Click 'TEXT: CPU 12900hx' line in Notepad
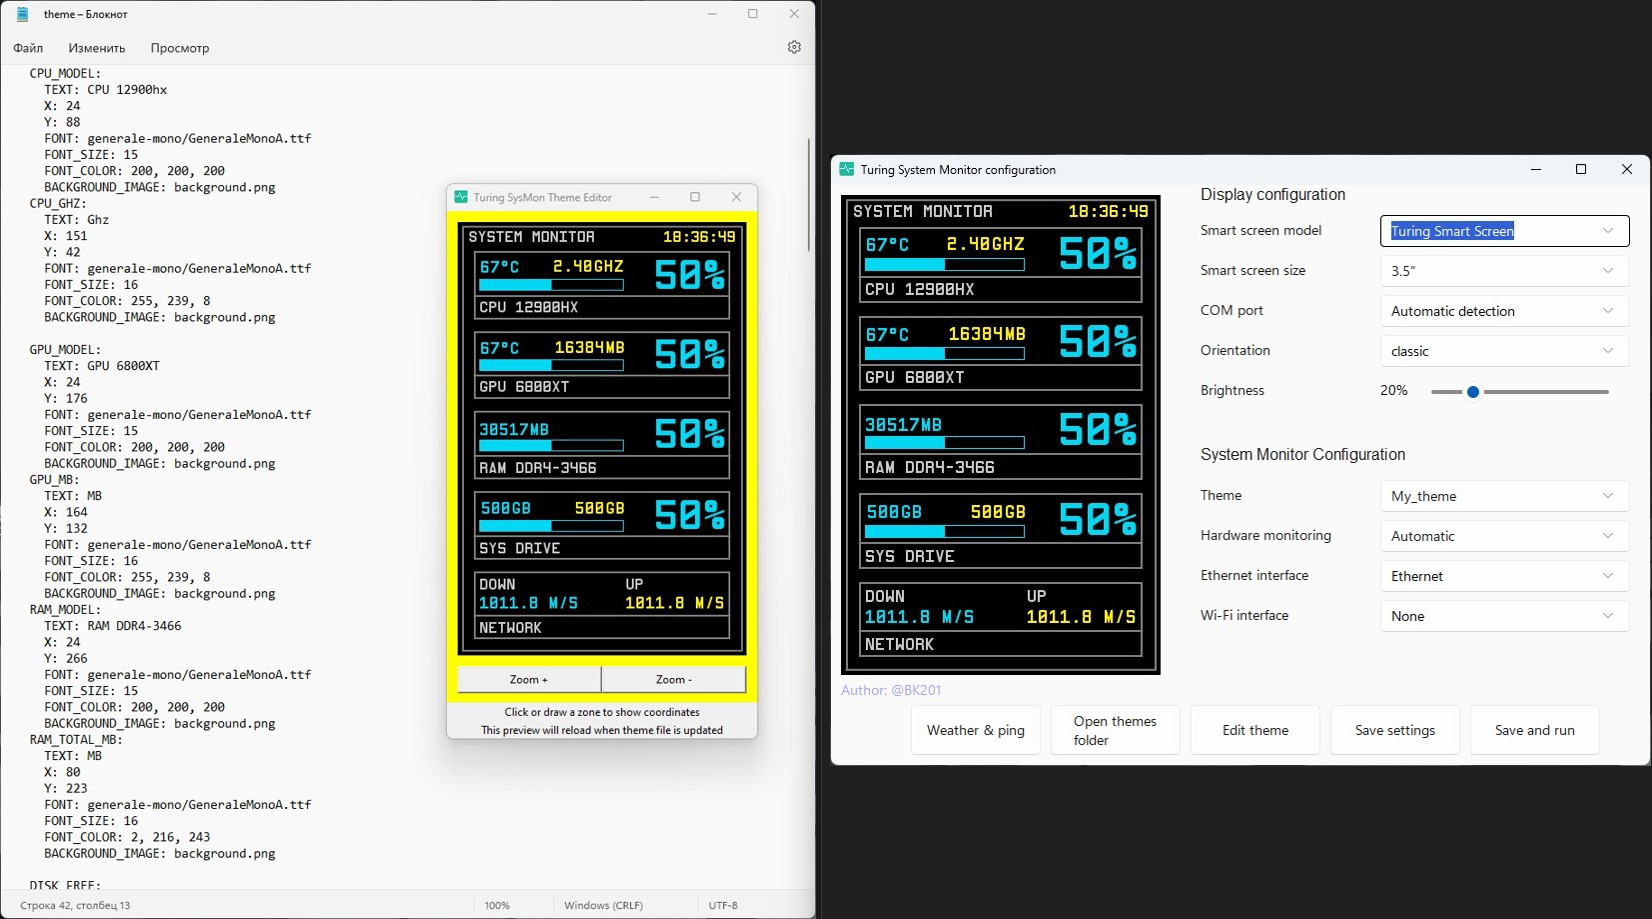This screenshot has height=919, width=1652. pyautogui.click(x=105, y=89)
